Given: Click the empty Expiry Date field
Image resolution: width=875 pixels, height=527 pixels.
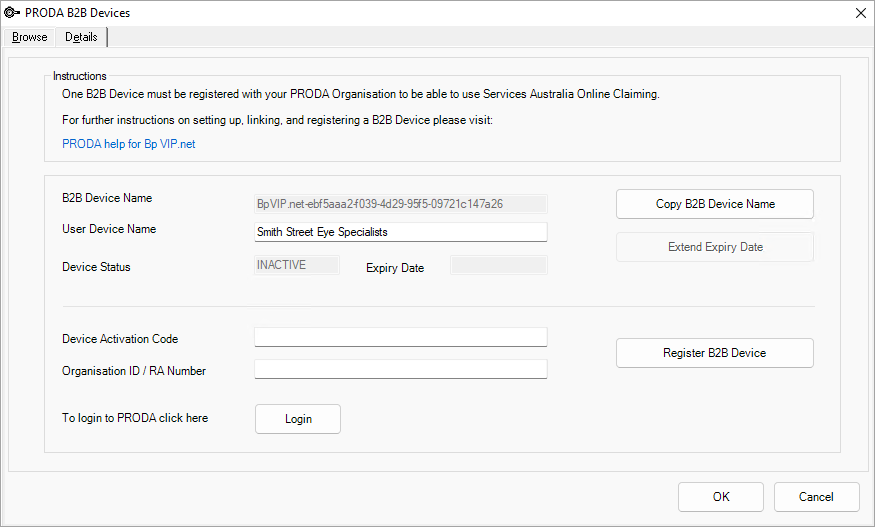Looking at the screenshot, I should point(499,265).
